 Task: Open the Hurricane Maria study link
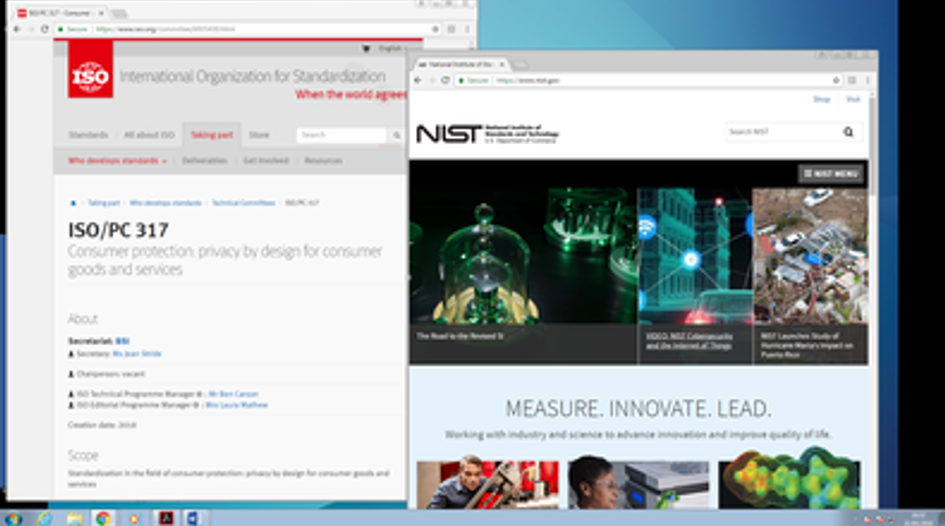(806, 345)
